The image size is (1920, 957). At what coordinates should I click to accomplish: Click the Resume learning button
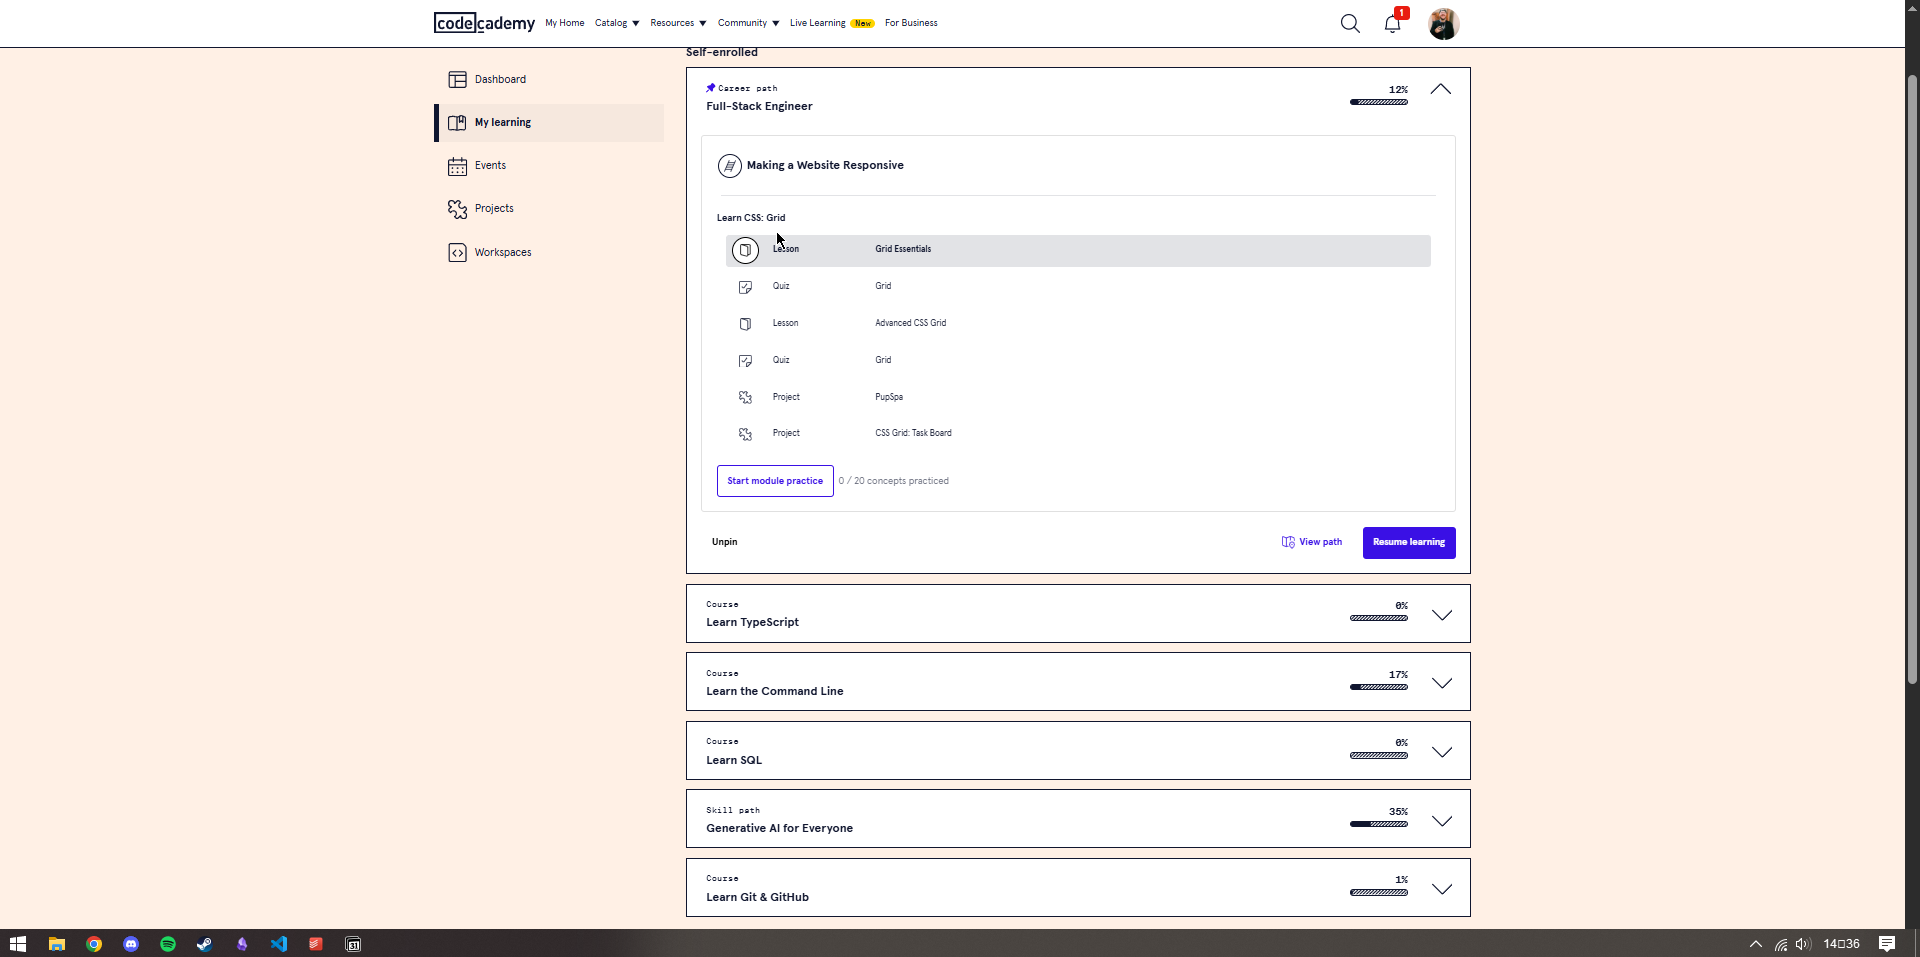(x=1409, y=542)
